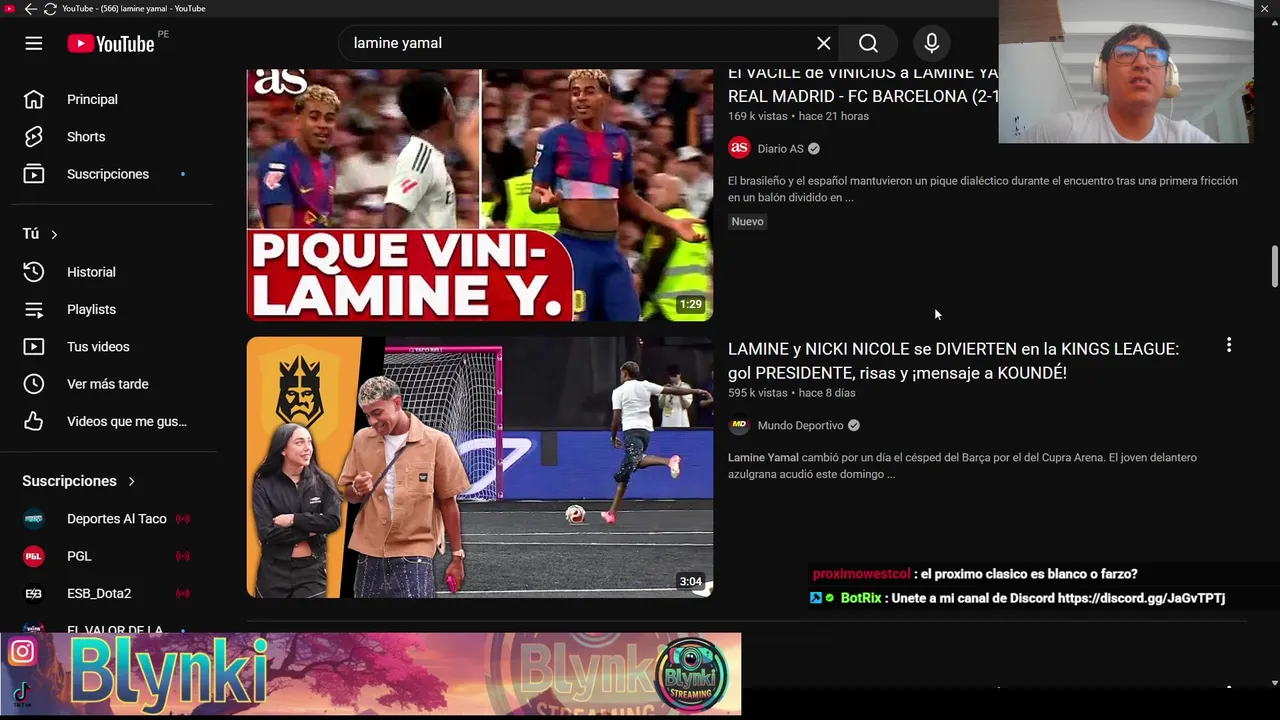The width and height of the screenshot is (1280, 720).
Task: Click the Principal home icon
Action: (34, 99)
